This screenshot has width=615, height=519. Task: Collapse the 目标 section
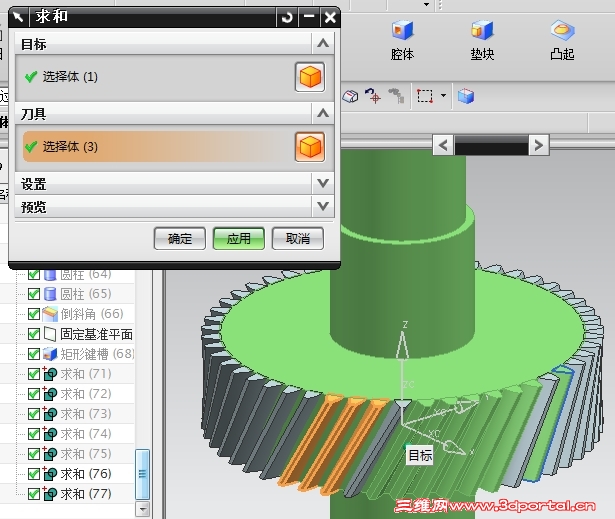pyautogui.click(x=323, y=43)
